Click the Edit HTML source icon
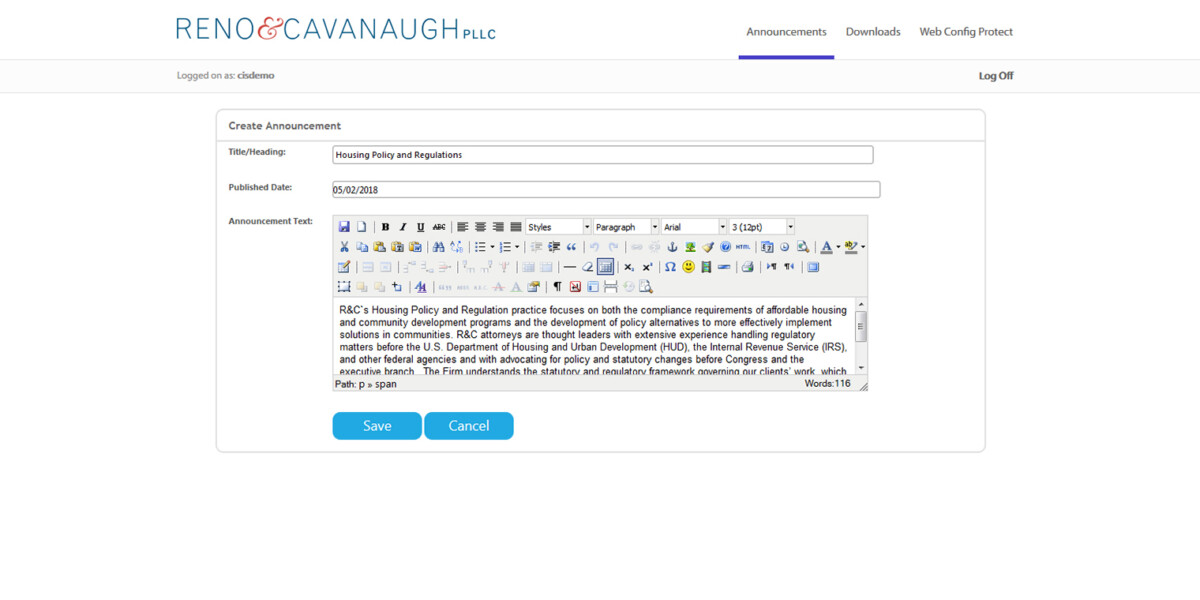 click(743, 247)
